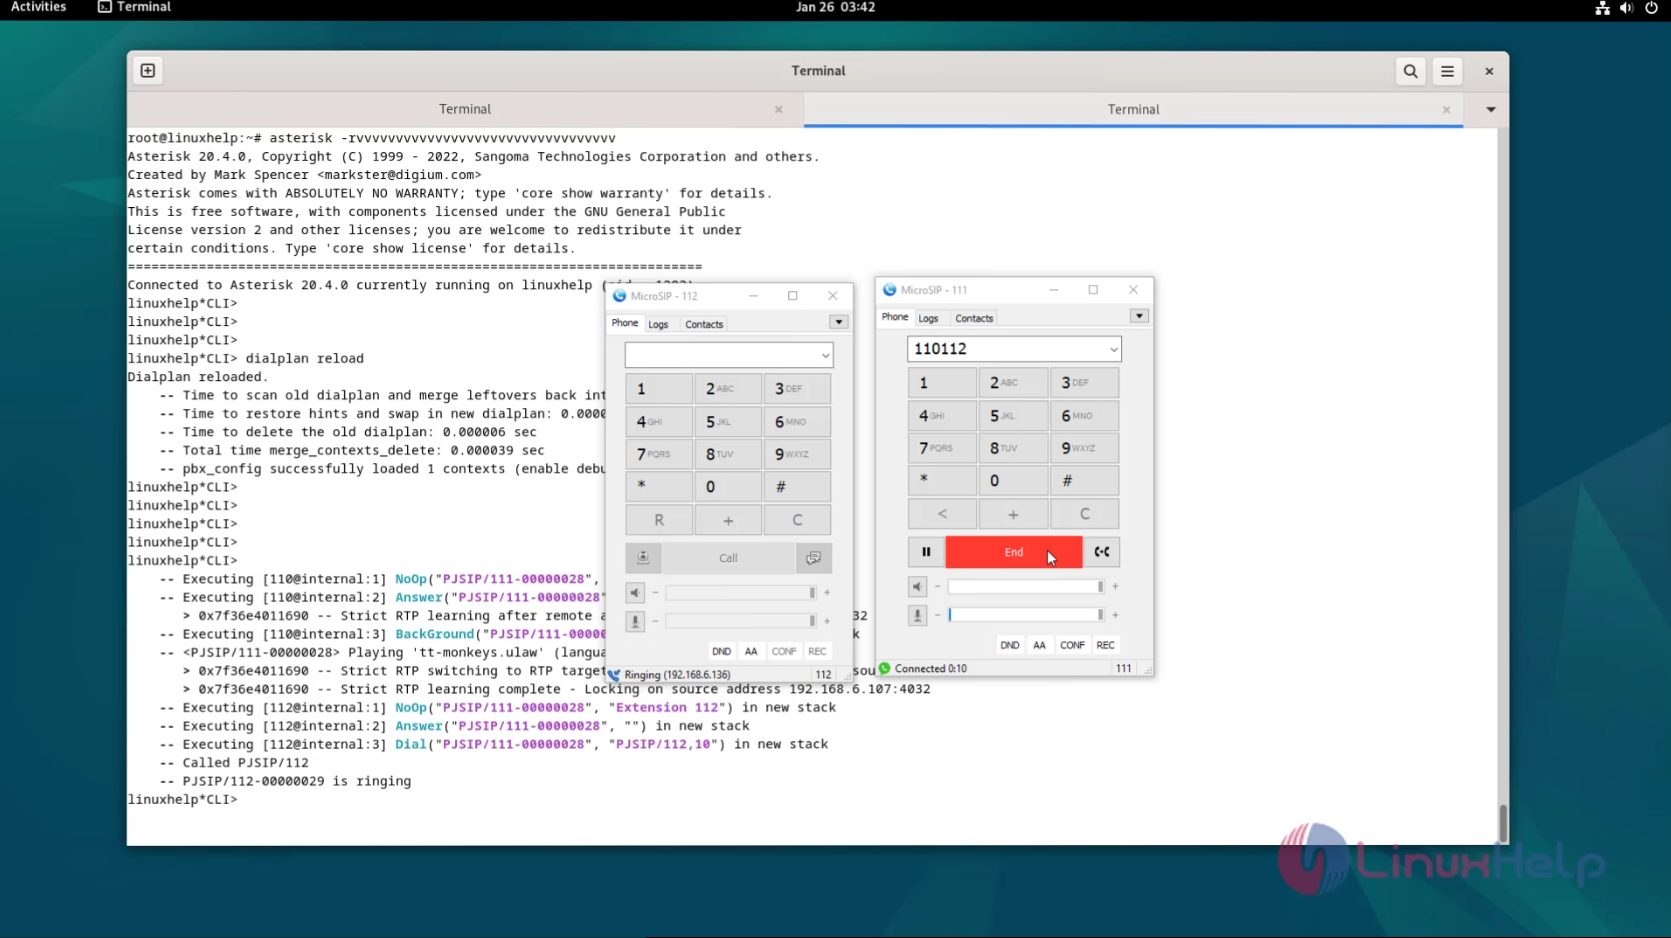Click the clock Jan 26 03:42

click(835, 7)
